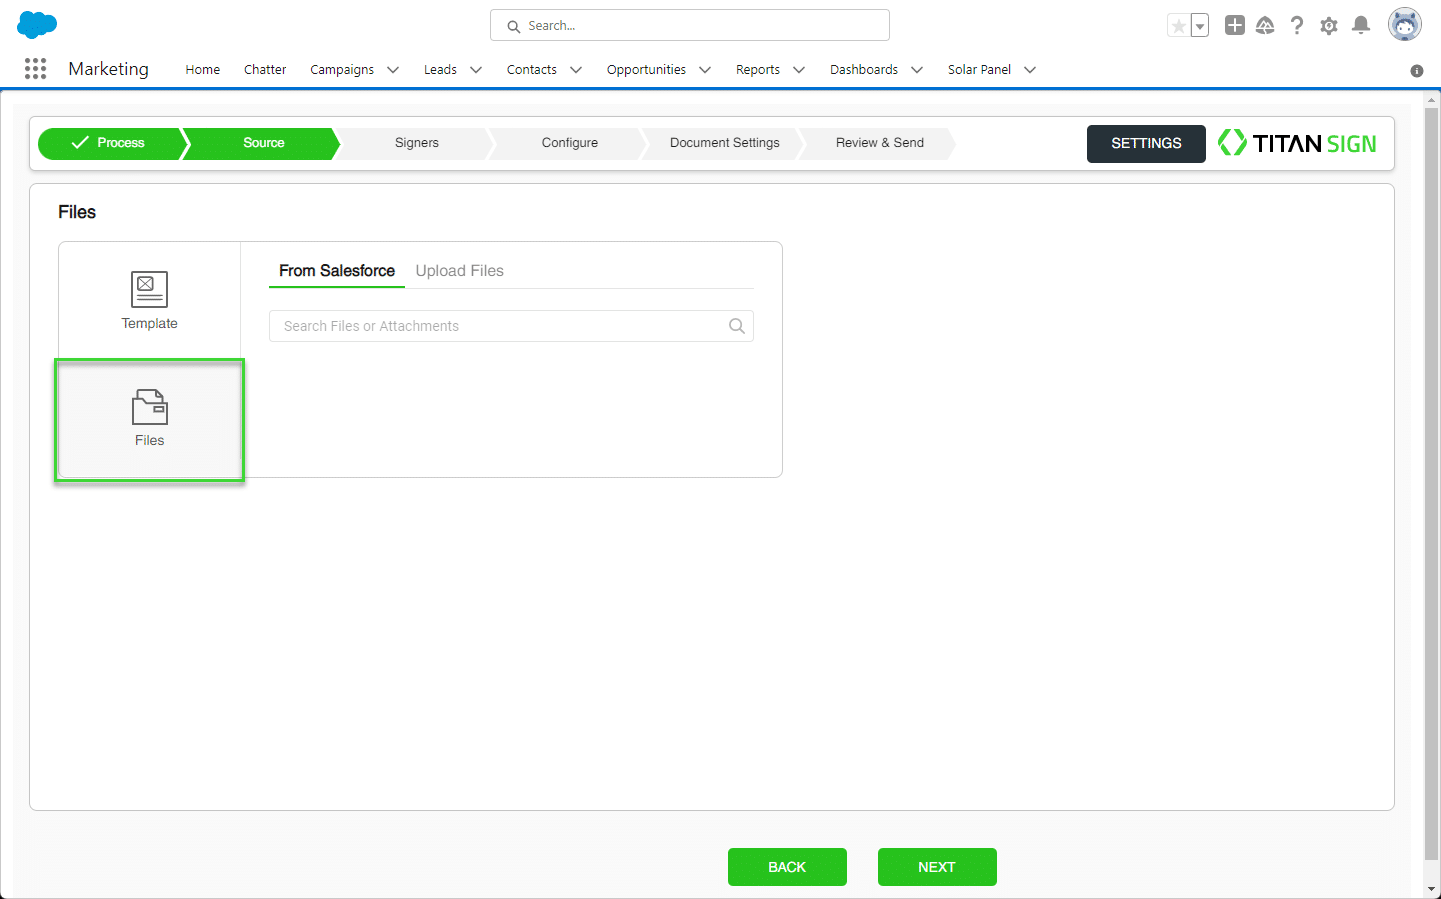
Task: Open the Reports tab
Action: tap(758, 69)
